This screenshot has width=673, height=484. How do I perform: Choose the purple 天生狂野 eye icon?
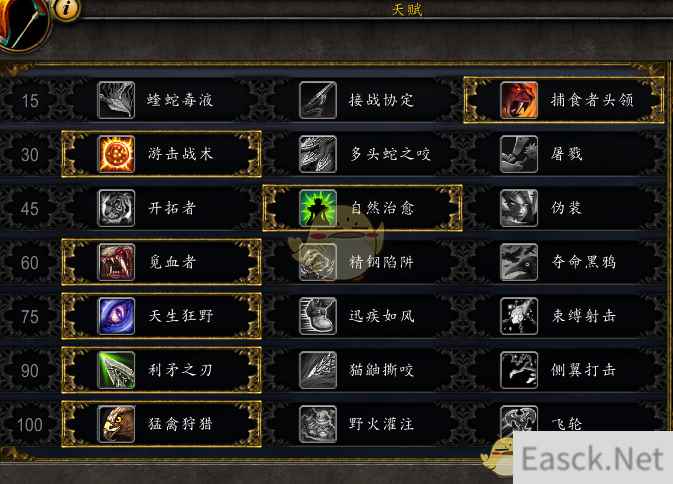click(x=116, y=316)
